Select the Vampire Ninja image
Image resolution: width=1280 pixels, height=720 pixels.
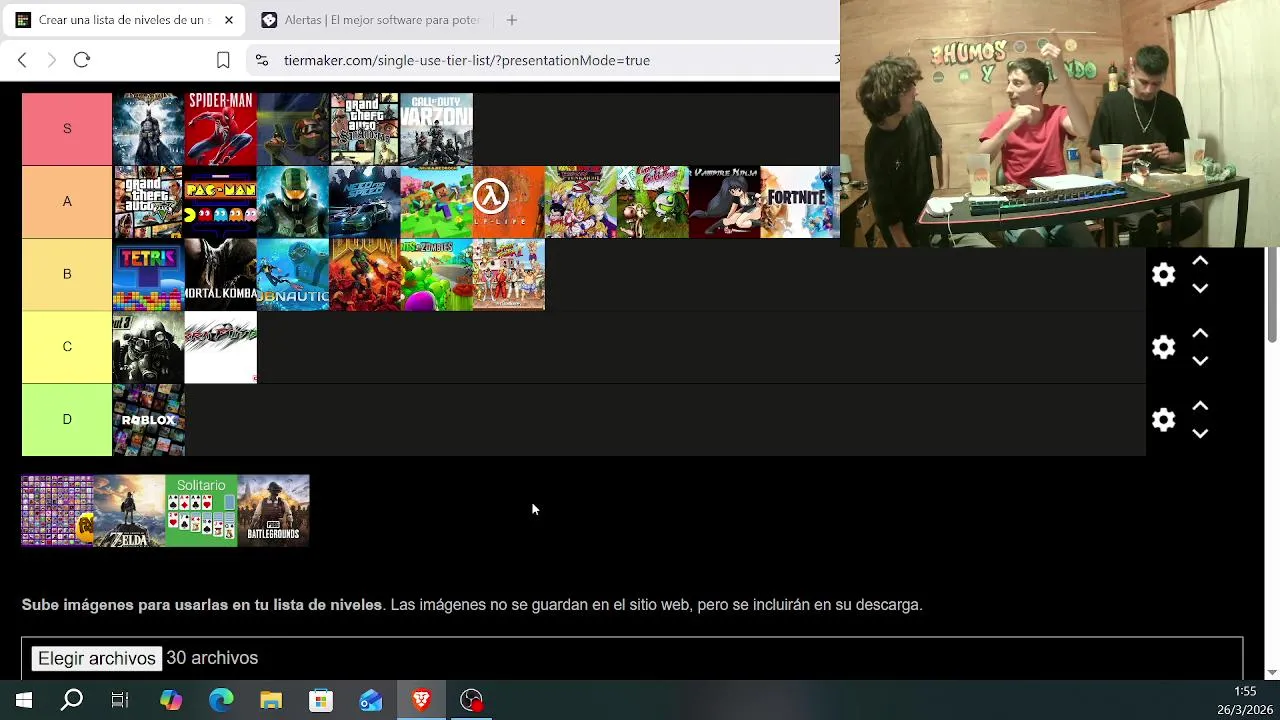pyautogui.click(x=725, y=202)
